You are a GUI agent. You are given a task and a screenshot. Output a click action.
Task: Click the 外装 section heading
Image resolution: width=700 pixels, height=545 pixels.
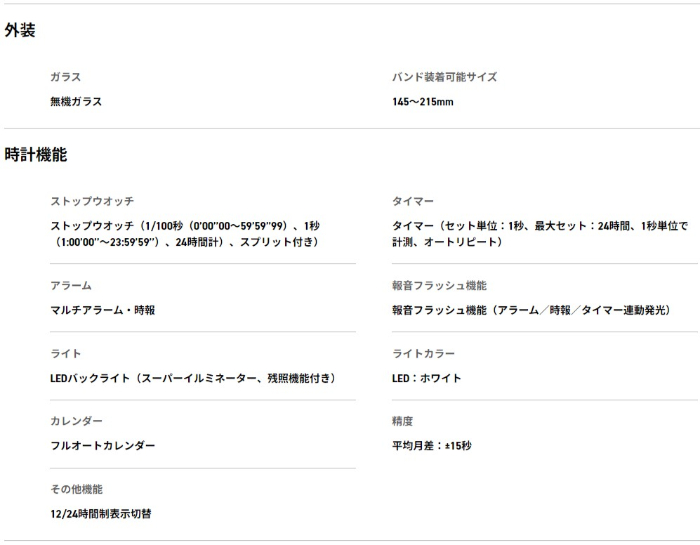(20, 31)
